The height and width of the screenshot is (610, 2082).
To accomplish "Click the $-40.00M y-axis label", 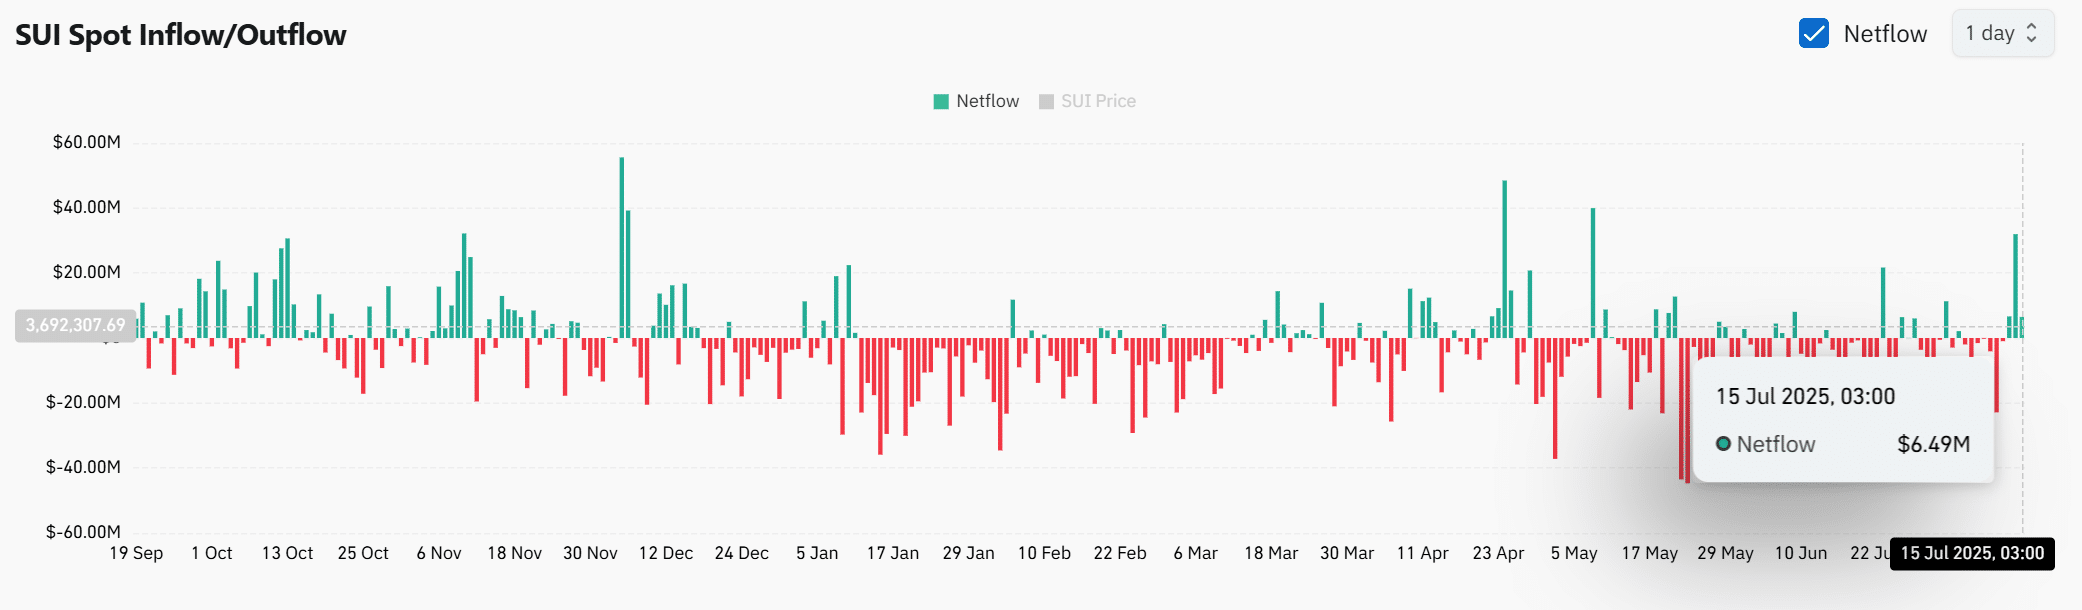I will (x=83, y=467).
